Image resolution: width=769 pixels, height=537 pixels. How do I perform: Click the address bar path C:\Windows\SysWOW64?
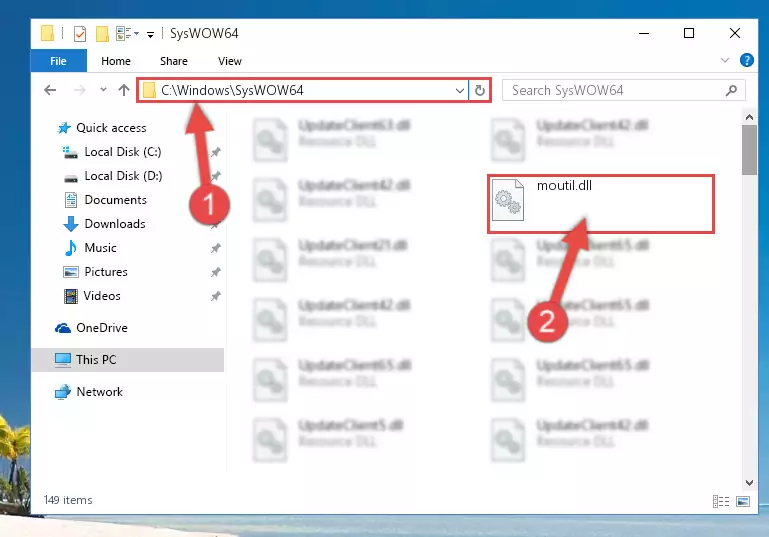tap(232, 90)
